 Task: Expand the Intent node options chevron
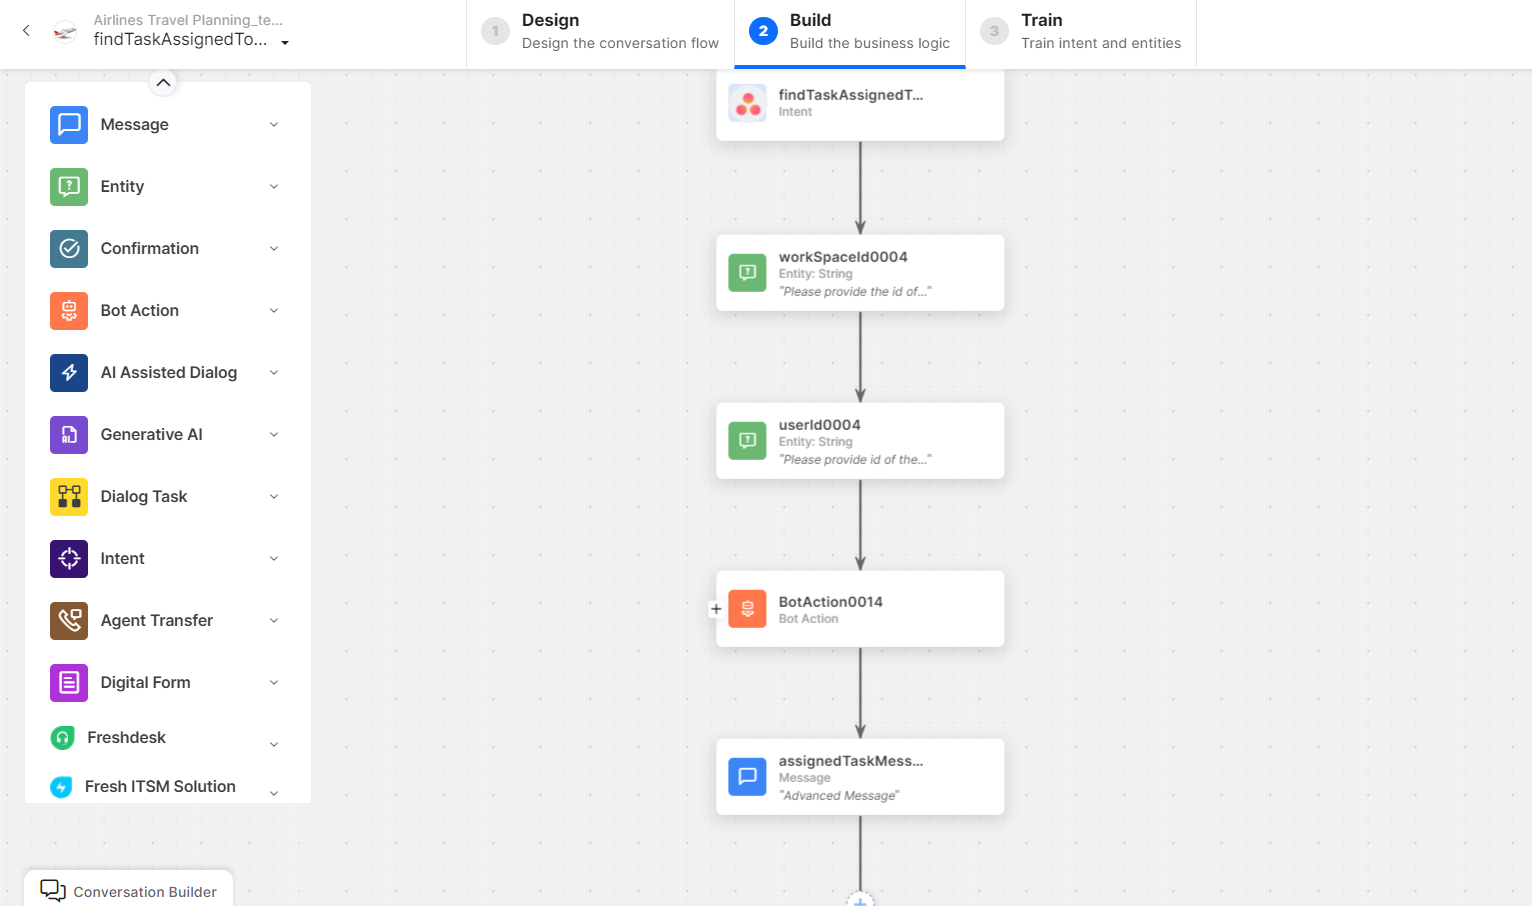coord(274,559)
